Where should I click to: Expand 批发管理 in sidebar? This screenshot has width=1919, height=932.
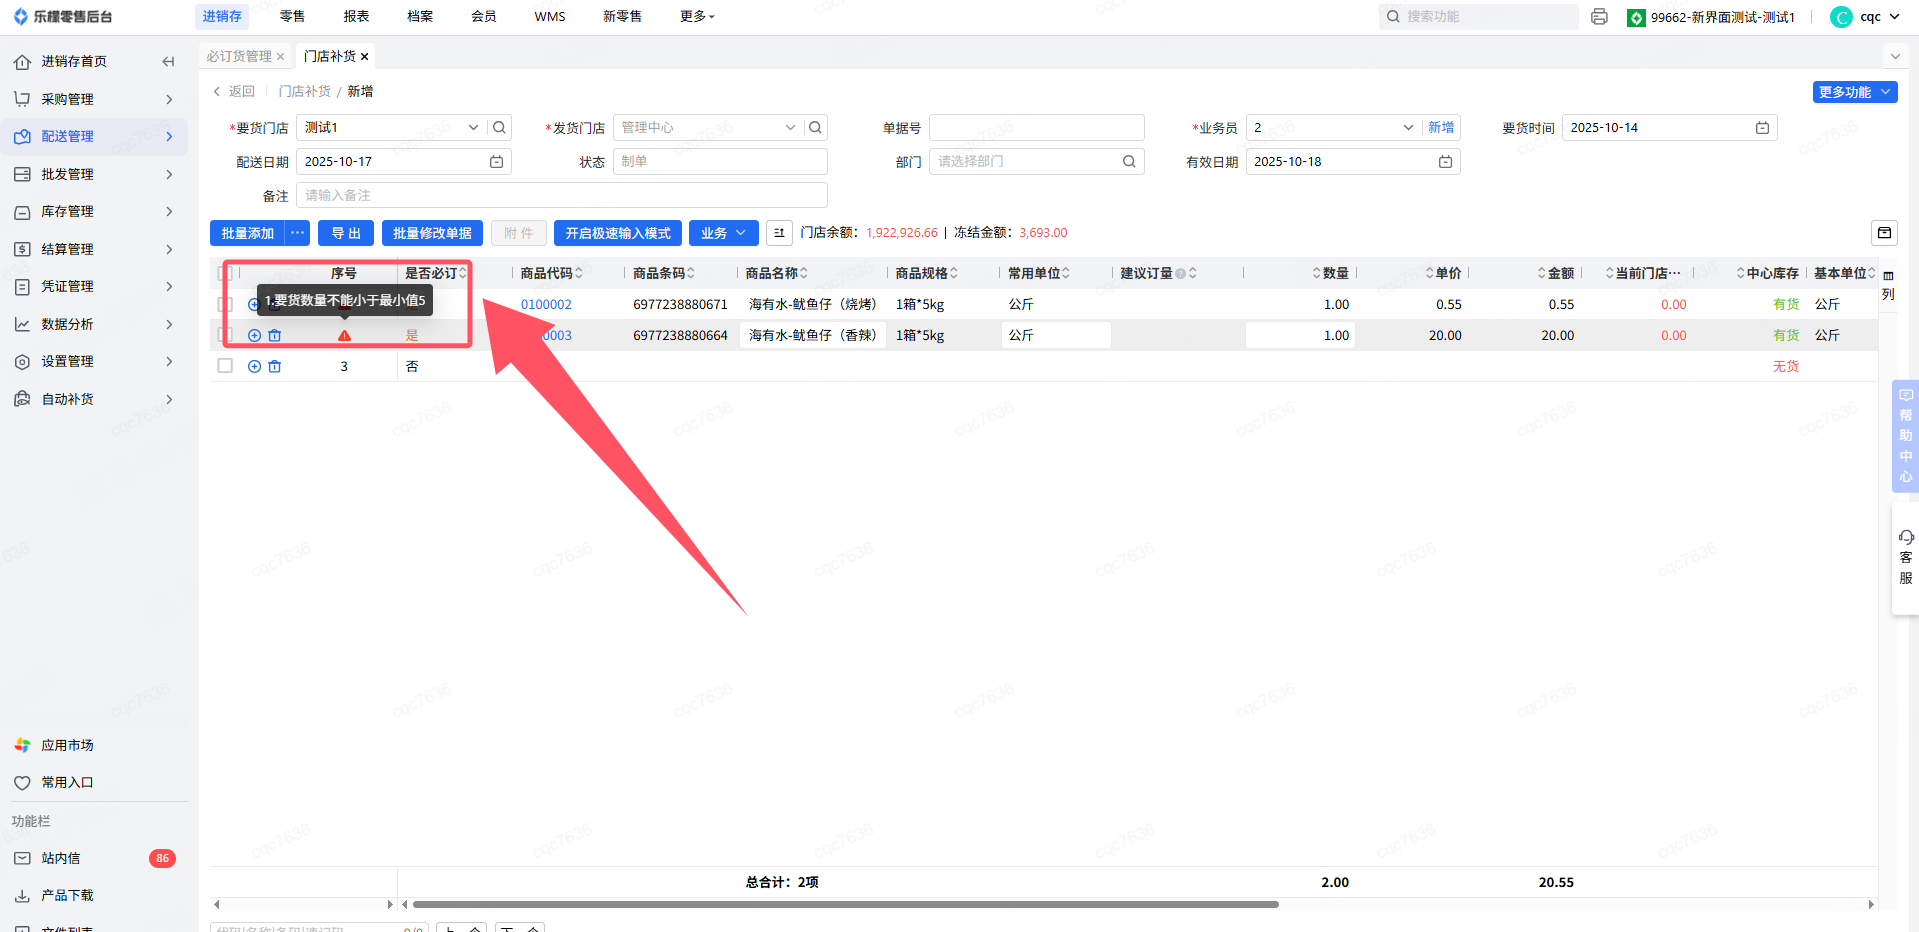[x=95, y=174]
